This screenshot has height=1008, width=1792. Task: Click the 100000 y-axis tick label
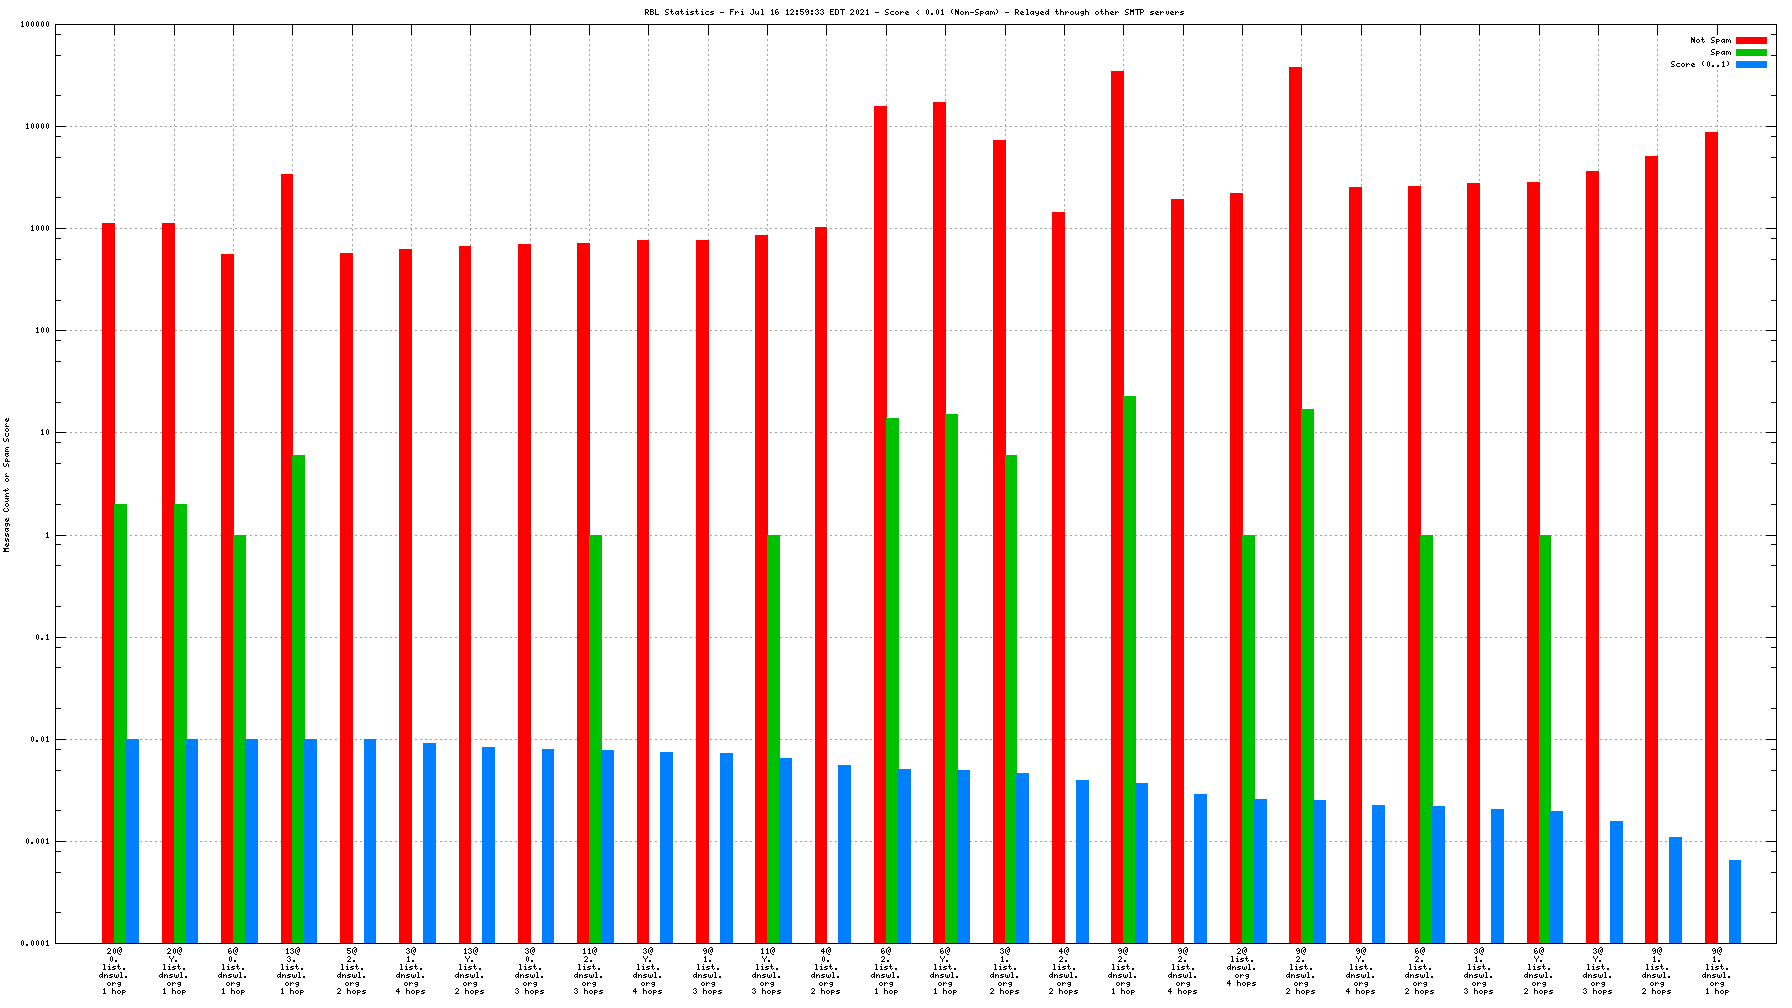(35, 25)
